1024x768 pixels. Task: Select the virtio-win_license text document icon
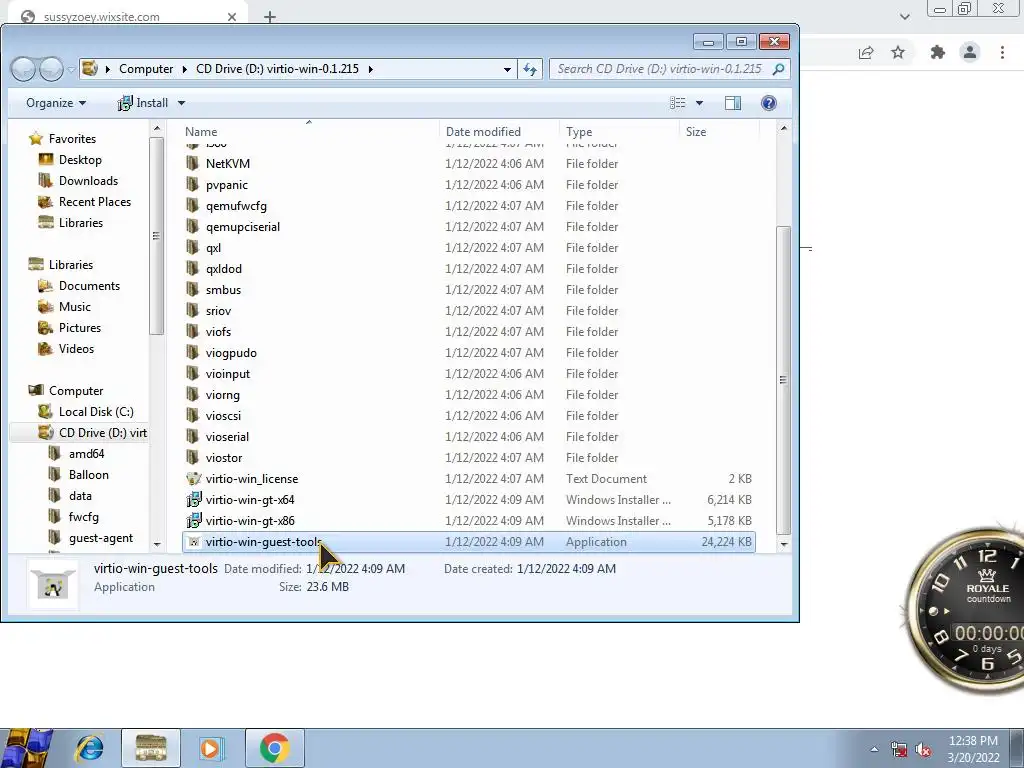tap(193, 479)
